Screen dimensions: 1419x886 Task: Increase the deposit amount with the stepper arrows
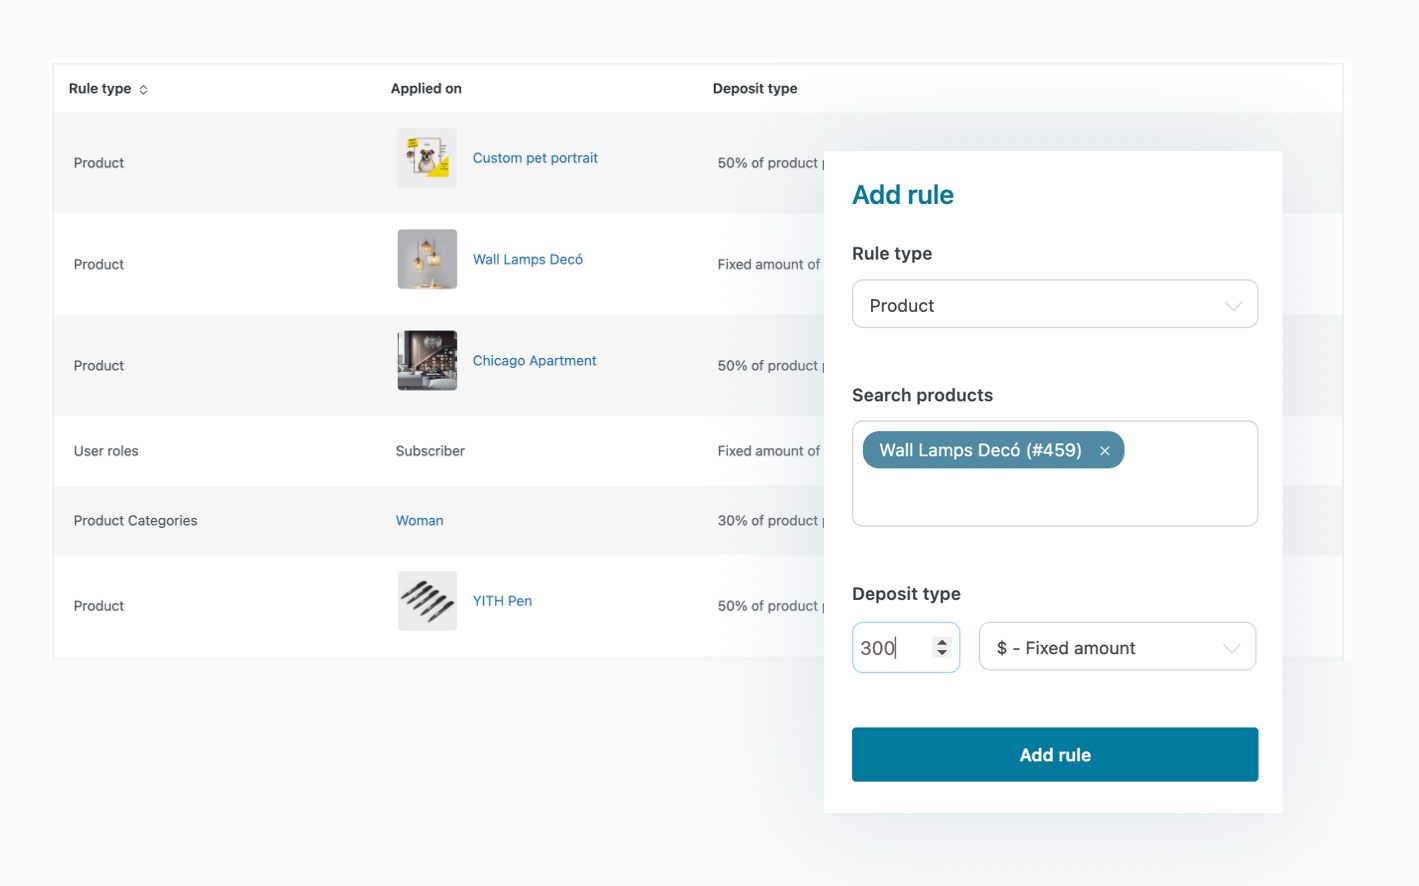(941, 642)
